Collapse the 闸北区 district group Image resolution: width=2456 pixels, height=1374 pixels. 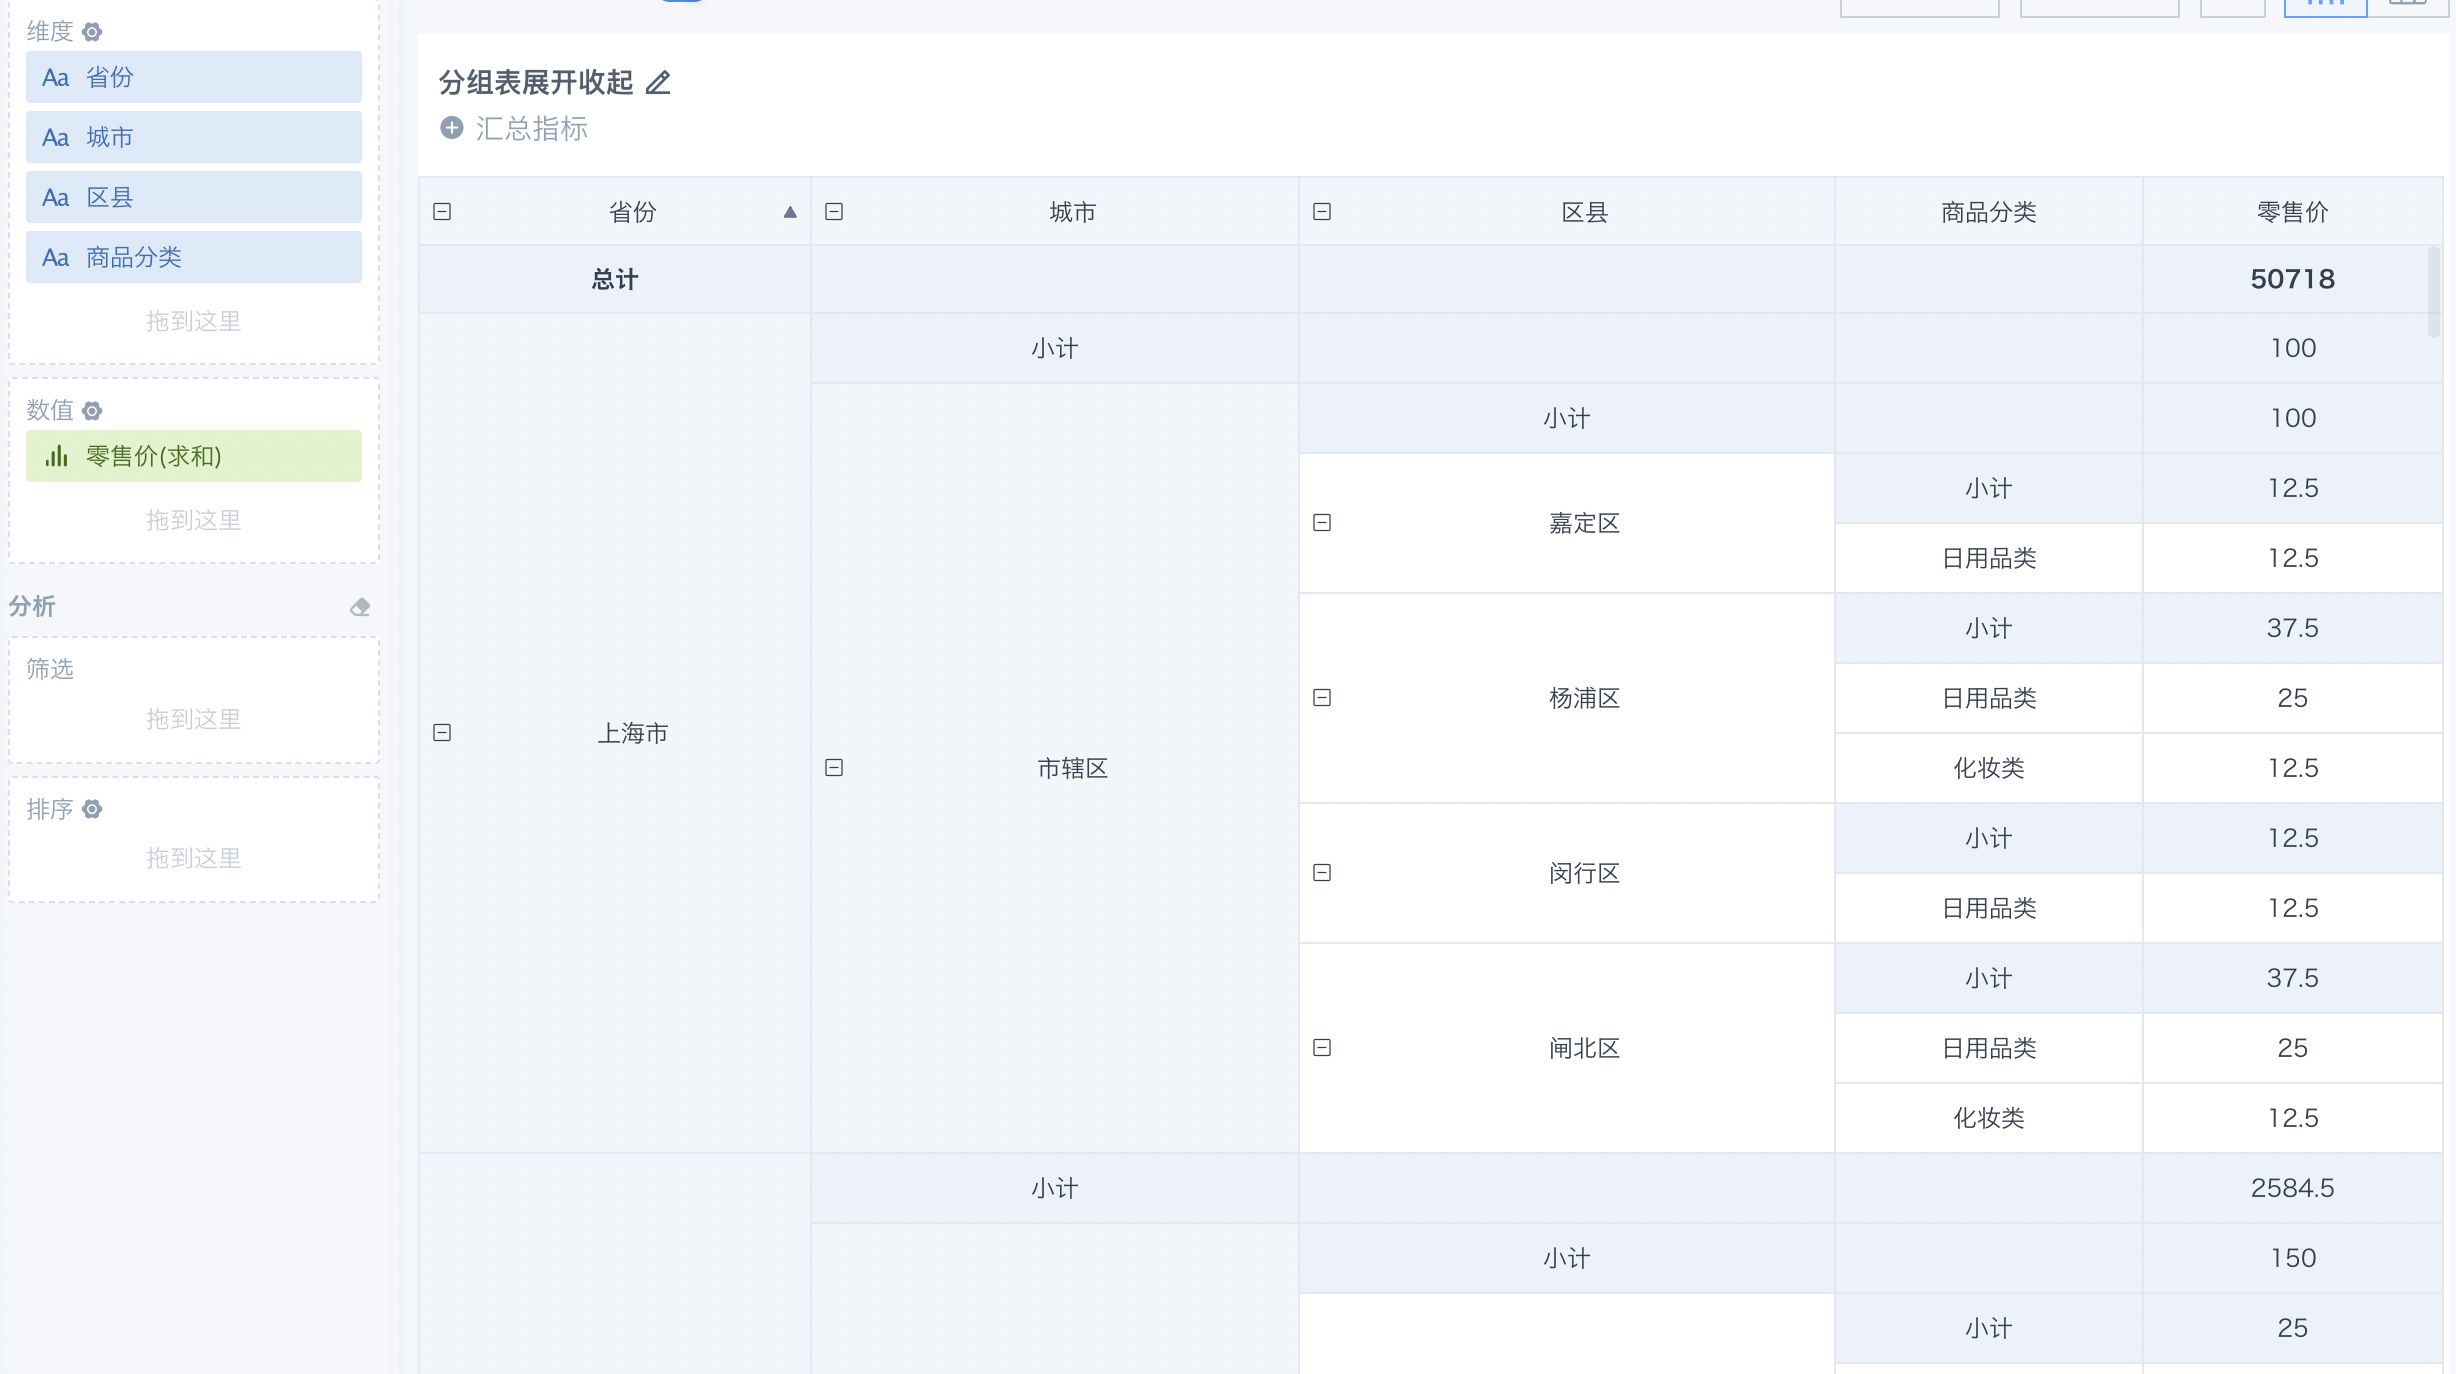coord(1322,1048)
